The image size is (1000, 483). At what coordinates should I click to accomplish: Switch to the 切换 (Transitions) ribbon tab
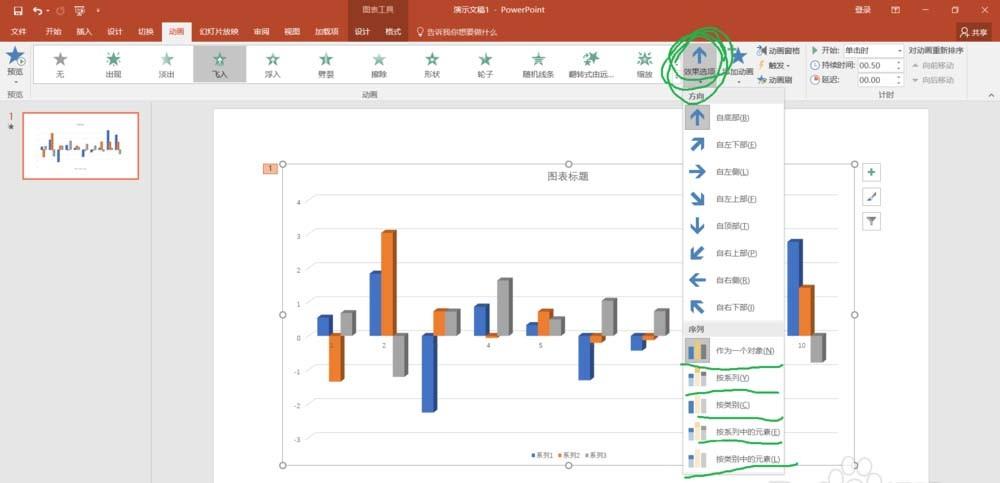pos(146,32)
